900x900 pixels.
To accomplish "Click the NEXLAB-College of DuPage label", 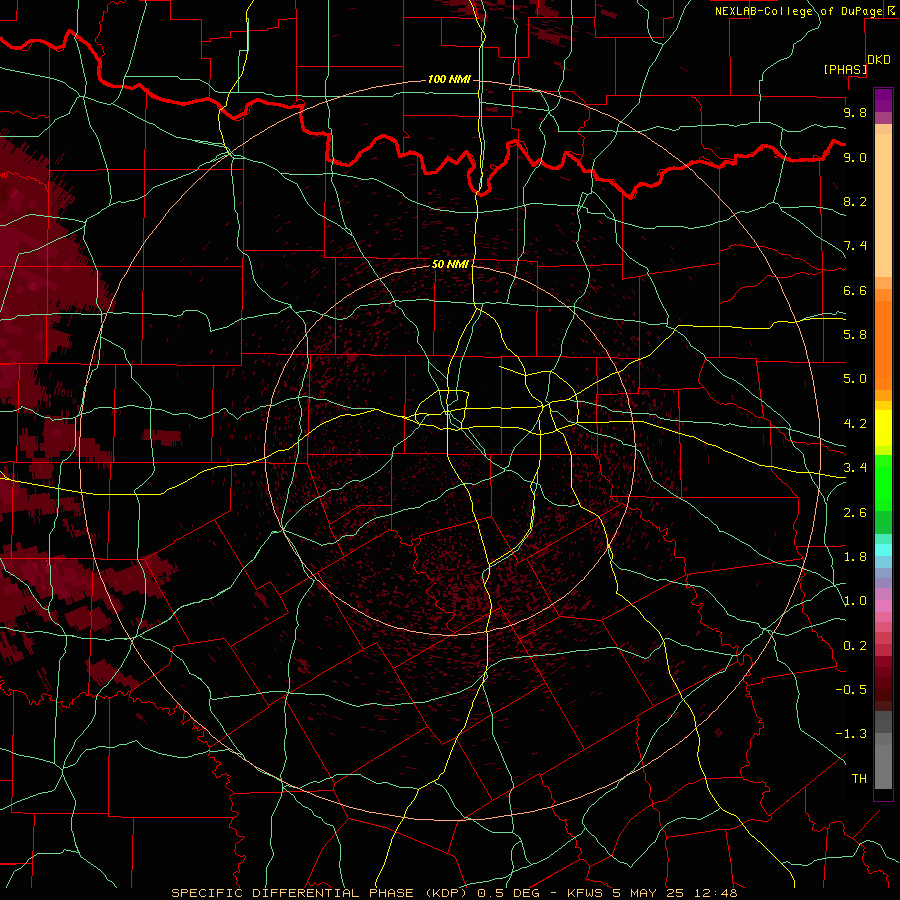I will (799, 11).
